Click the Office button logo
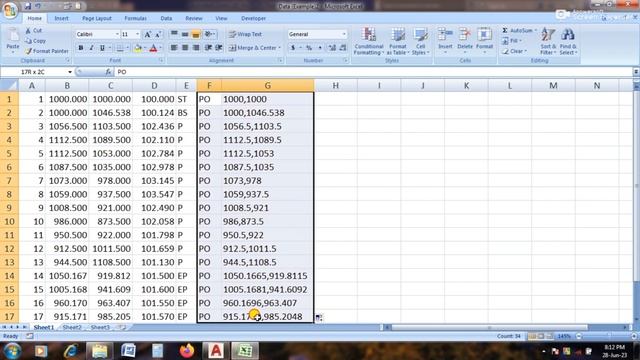The width and height of the screenshot is (640, 360). (x=10, y=10)
